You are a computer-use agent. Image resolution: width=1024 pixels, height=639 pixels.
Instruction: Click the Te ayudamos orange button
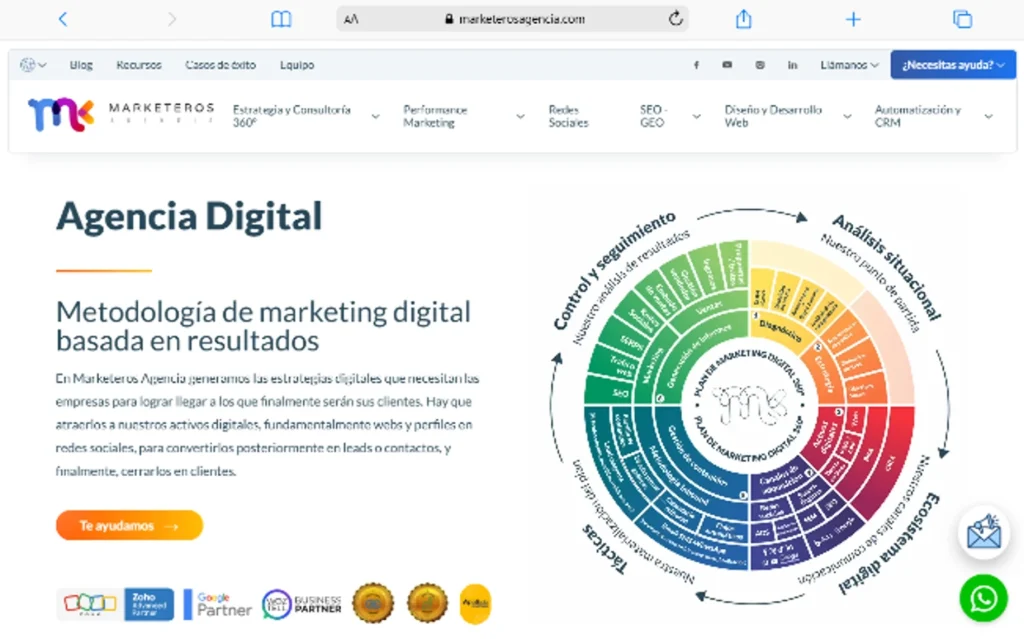click(x=129, y=525)
